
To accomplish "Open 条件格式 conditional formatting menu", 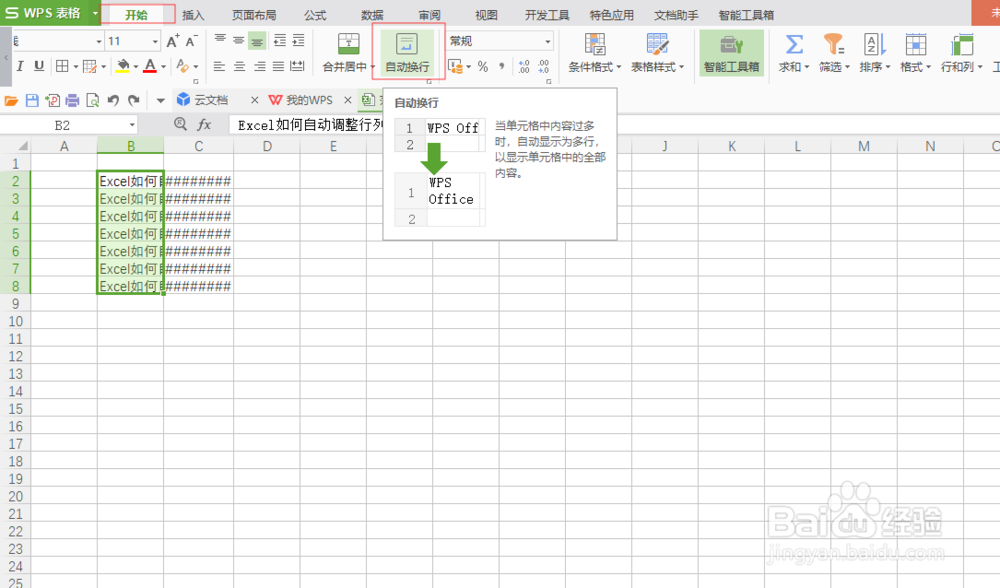I will click(x=595, y=53).
